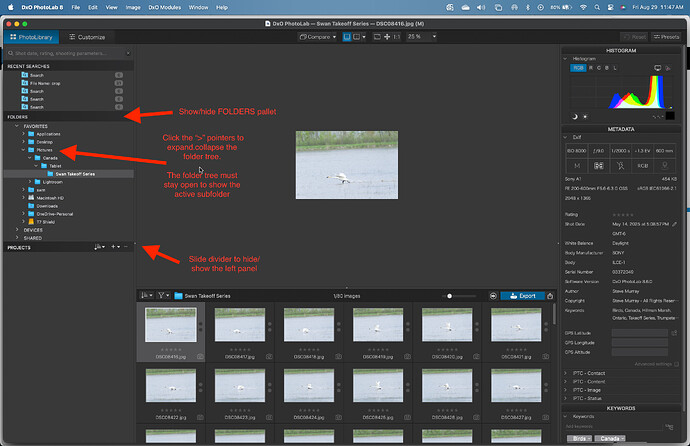Open the Compare dropdown

(x=318, y=37)
